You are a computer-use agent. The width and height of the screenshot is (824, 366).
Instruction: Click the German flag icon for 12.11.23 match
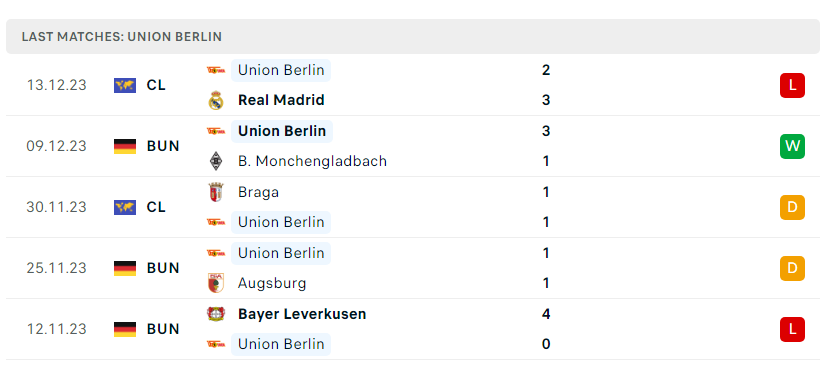[x=125, y=329]
